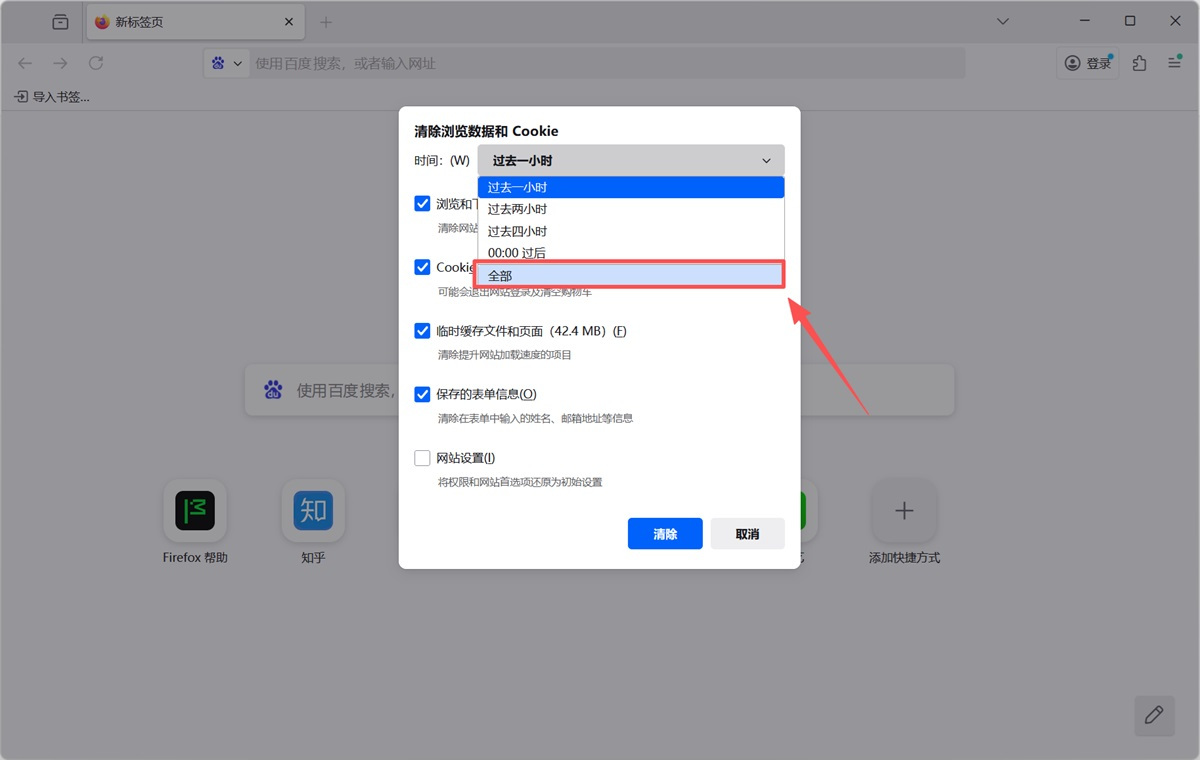
Task: Click the pencil customize icon
Action: 1154,714
